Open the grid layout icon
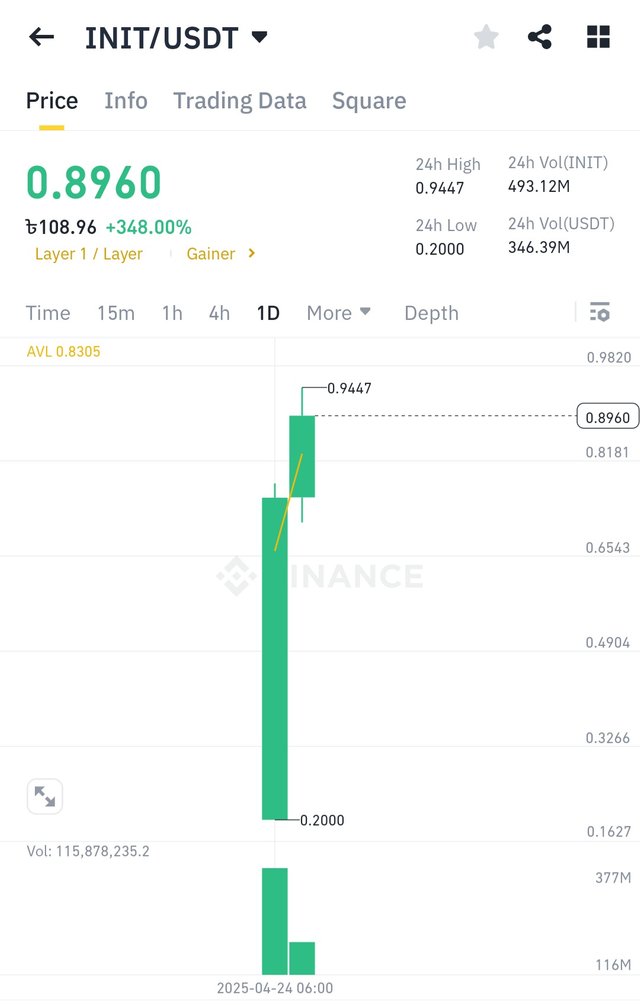 pyautogui.click(x=598, y=38)
